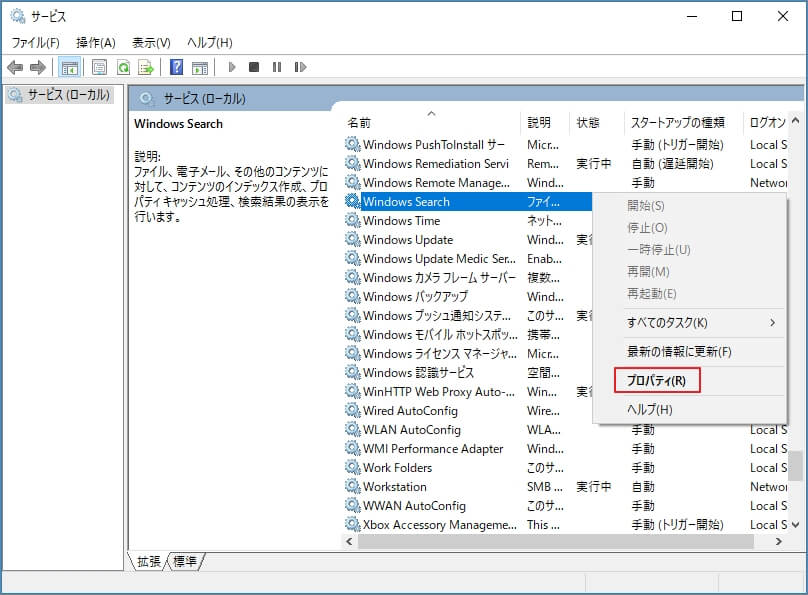Click the Start Service play icon

coord(232,67)
